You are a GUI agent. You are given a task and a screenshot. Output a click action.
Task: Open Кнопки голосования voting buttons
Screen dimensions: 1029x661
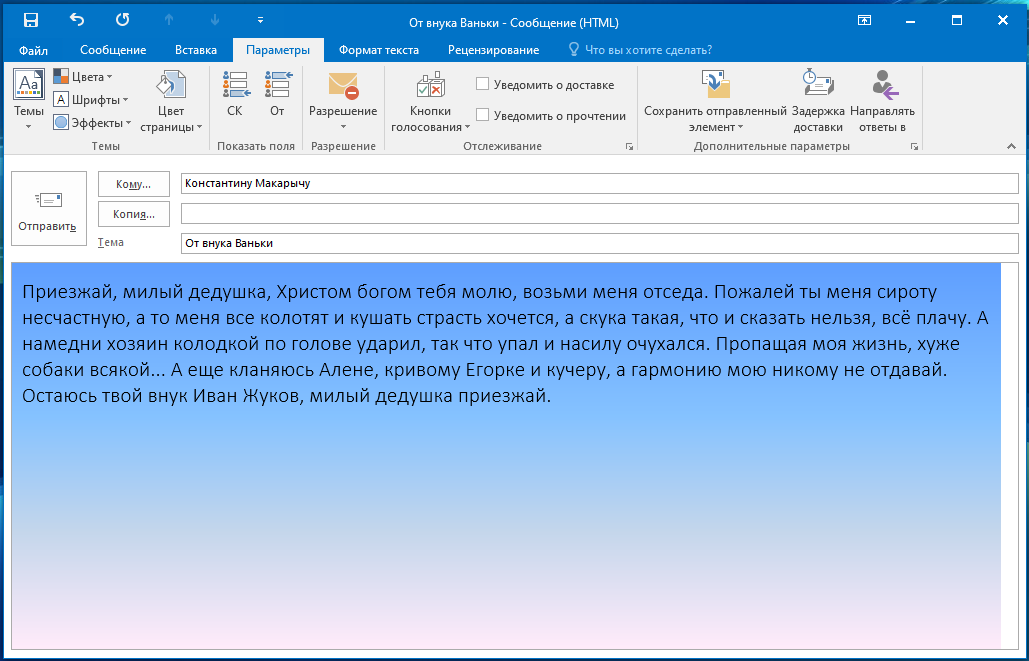pyautogui.click(x=430, y=100)
